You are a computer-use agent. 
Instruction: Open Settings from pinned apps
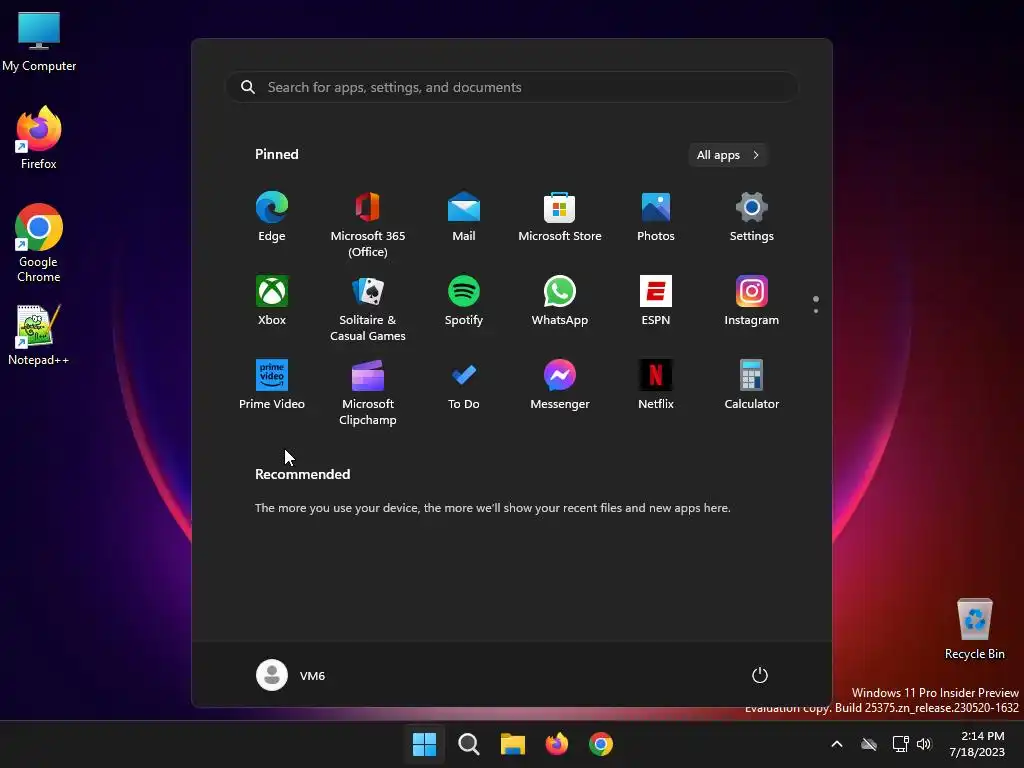(x=752, y=217)
